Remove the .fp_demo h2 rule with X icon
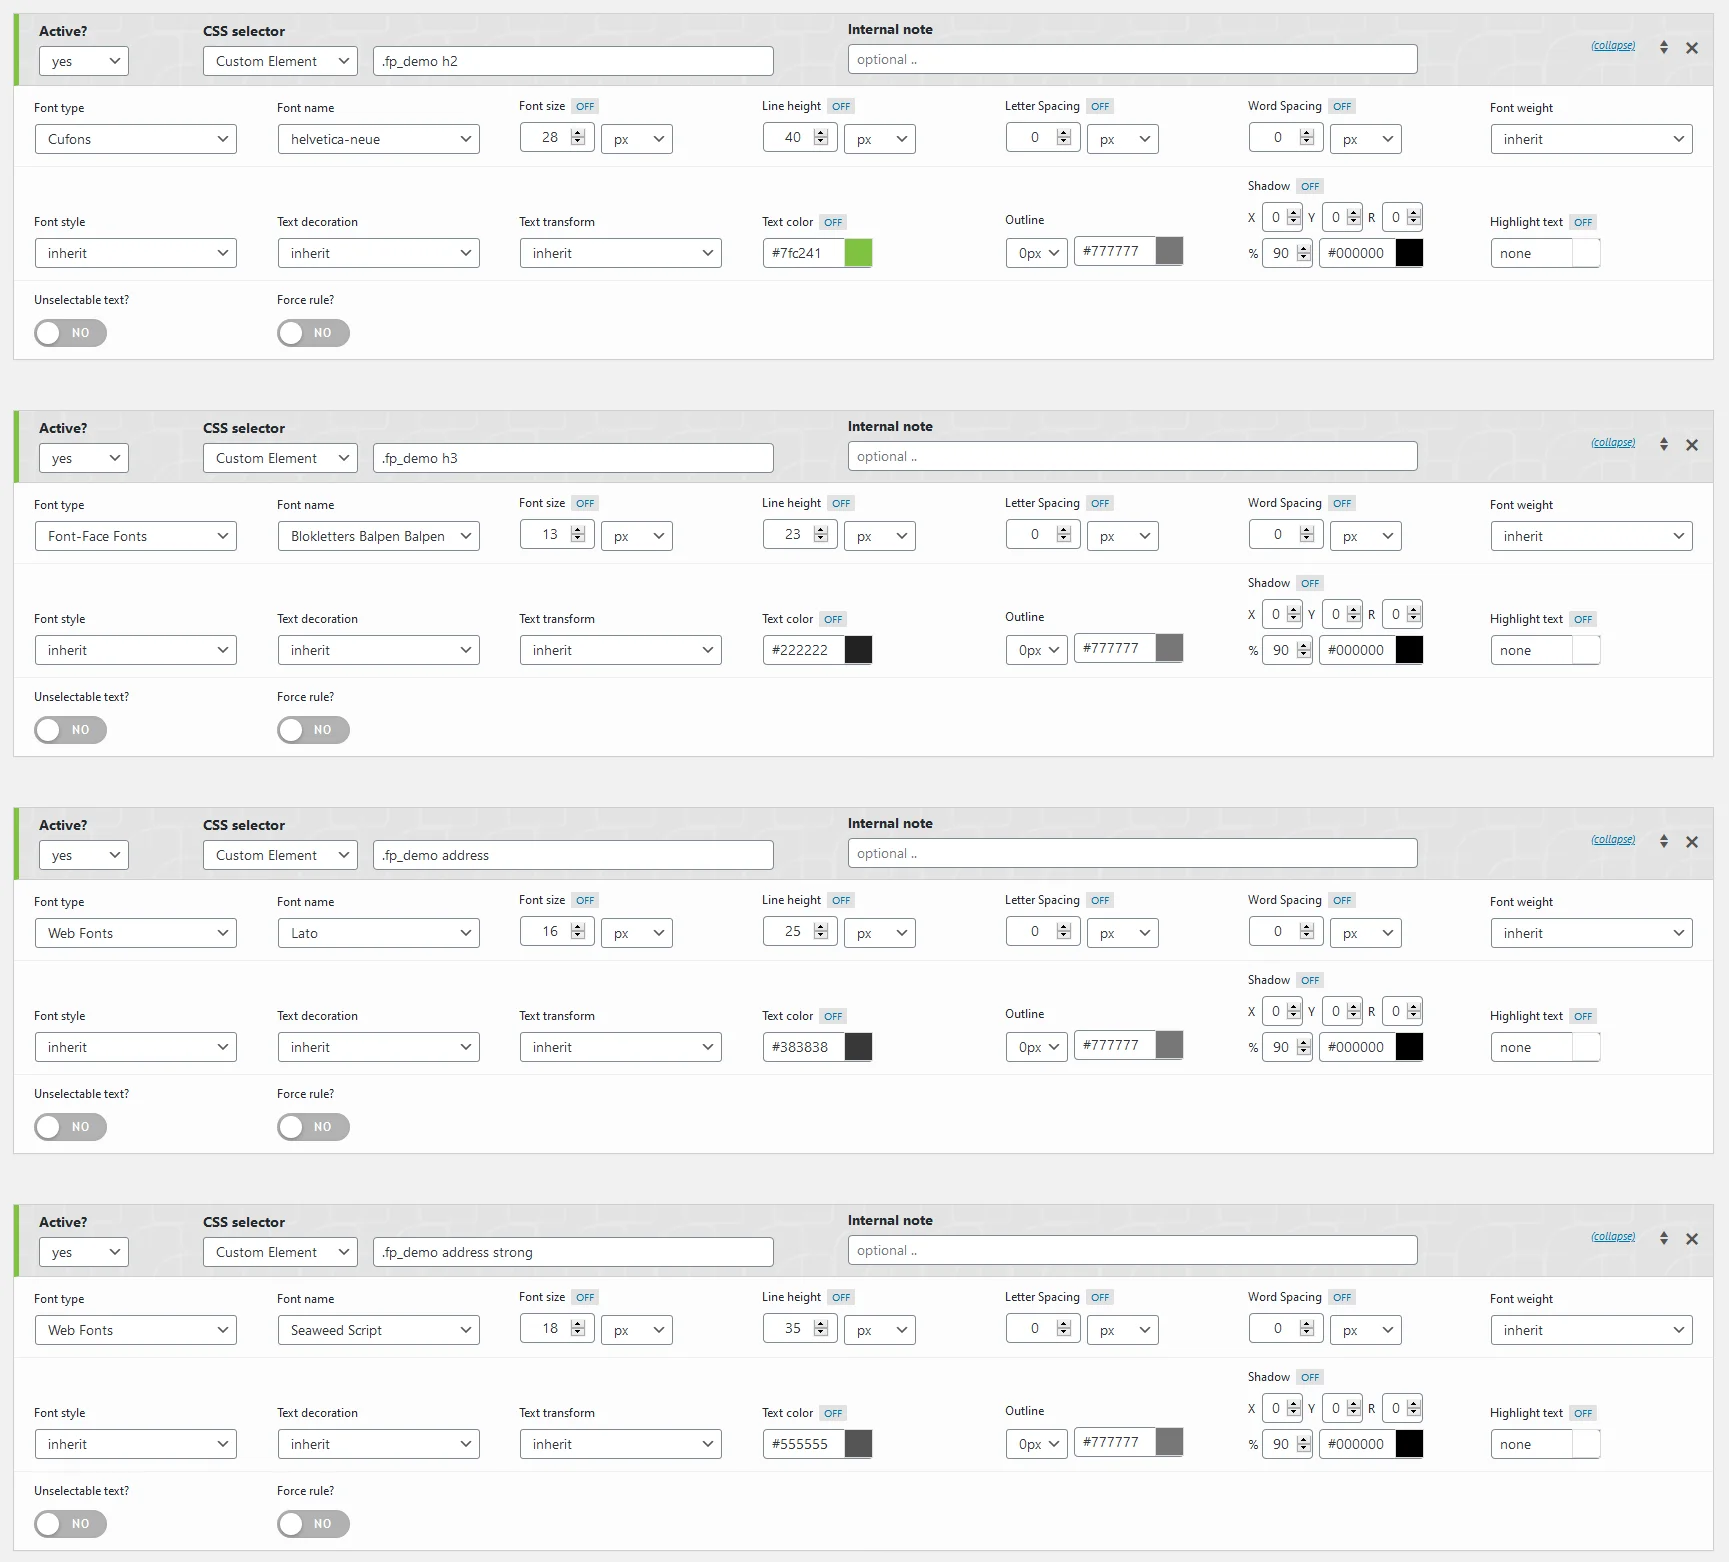The width and height of the screenshot is (1729, 1562). [x=1691, y=48]
